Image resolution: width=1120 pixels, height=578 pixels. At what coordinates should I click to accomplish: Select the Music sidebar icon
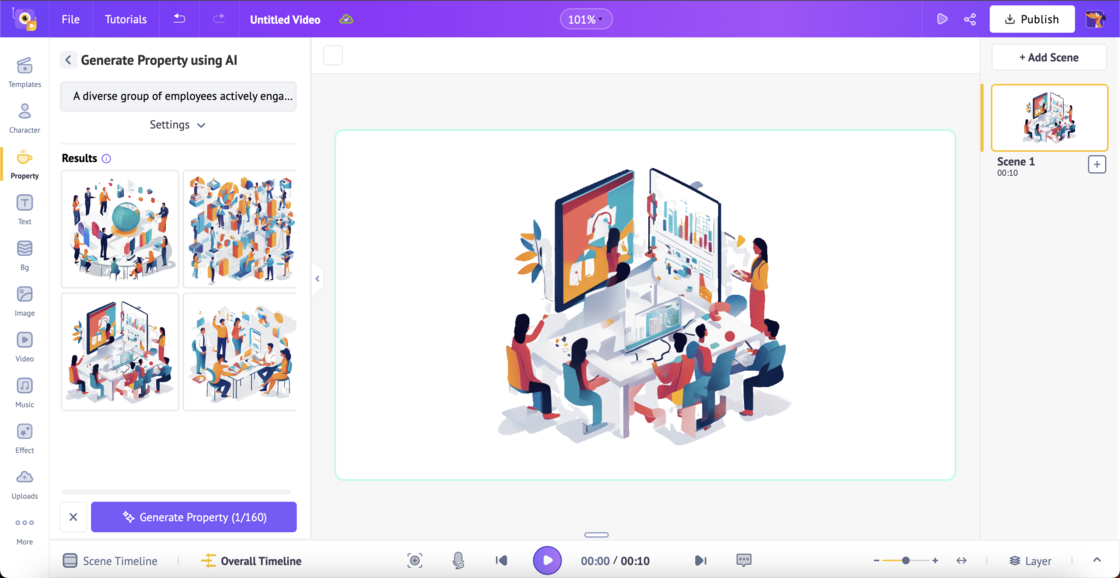(24, 391)
